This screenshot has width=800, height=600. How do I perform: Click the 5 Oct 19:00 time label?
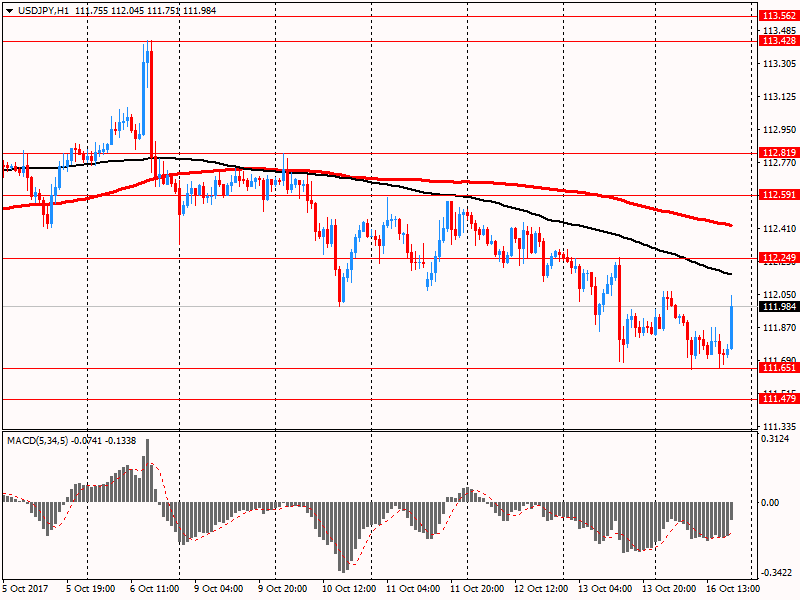coord(91,588)
